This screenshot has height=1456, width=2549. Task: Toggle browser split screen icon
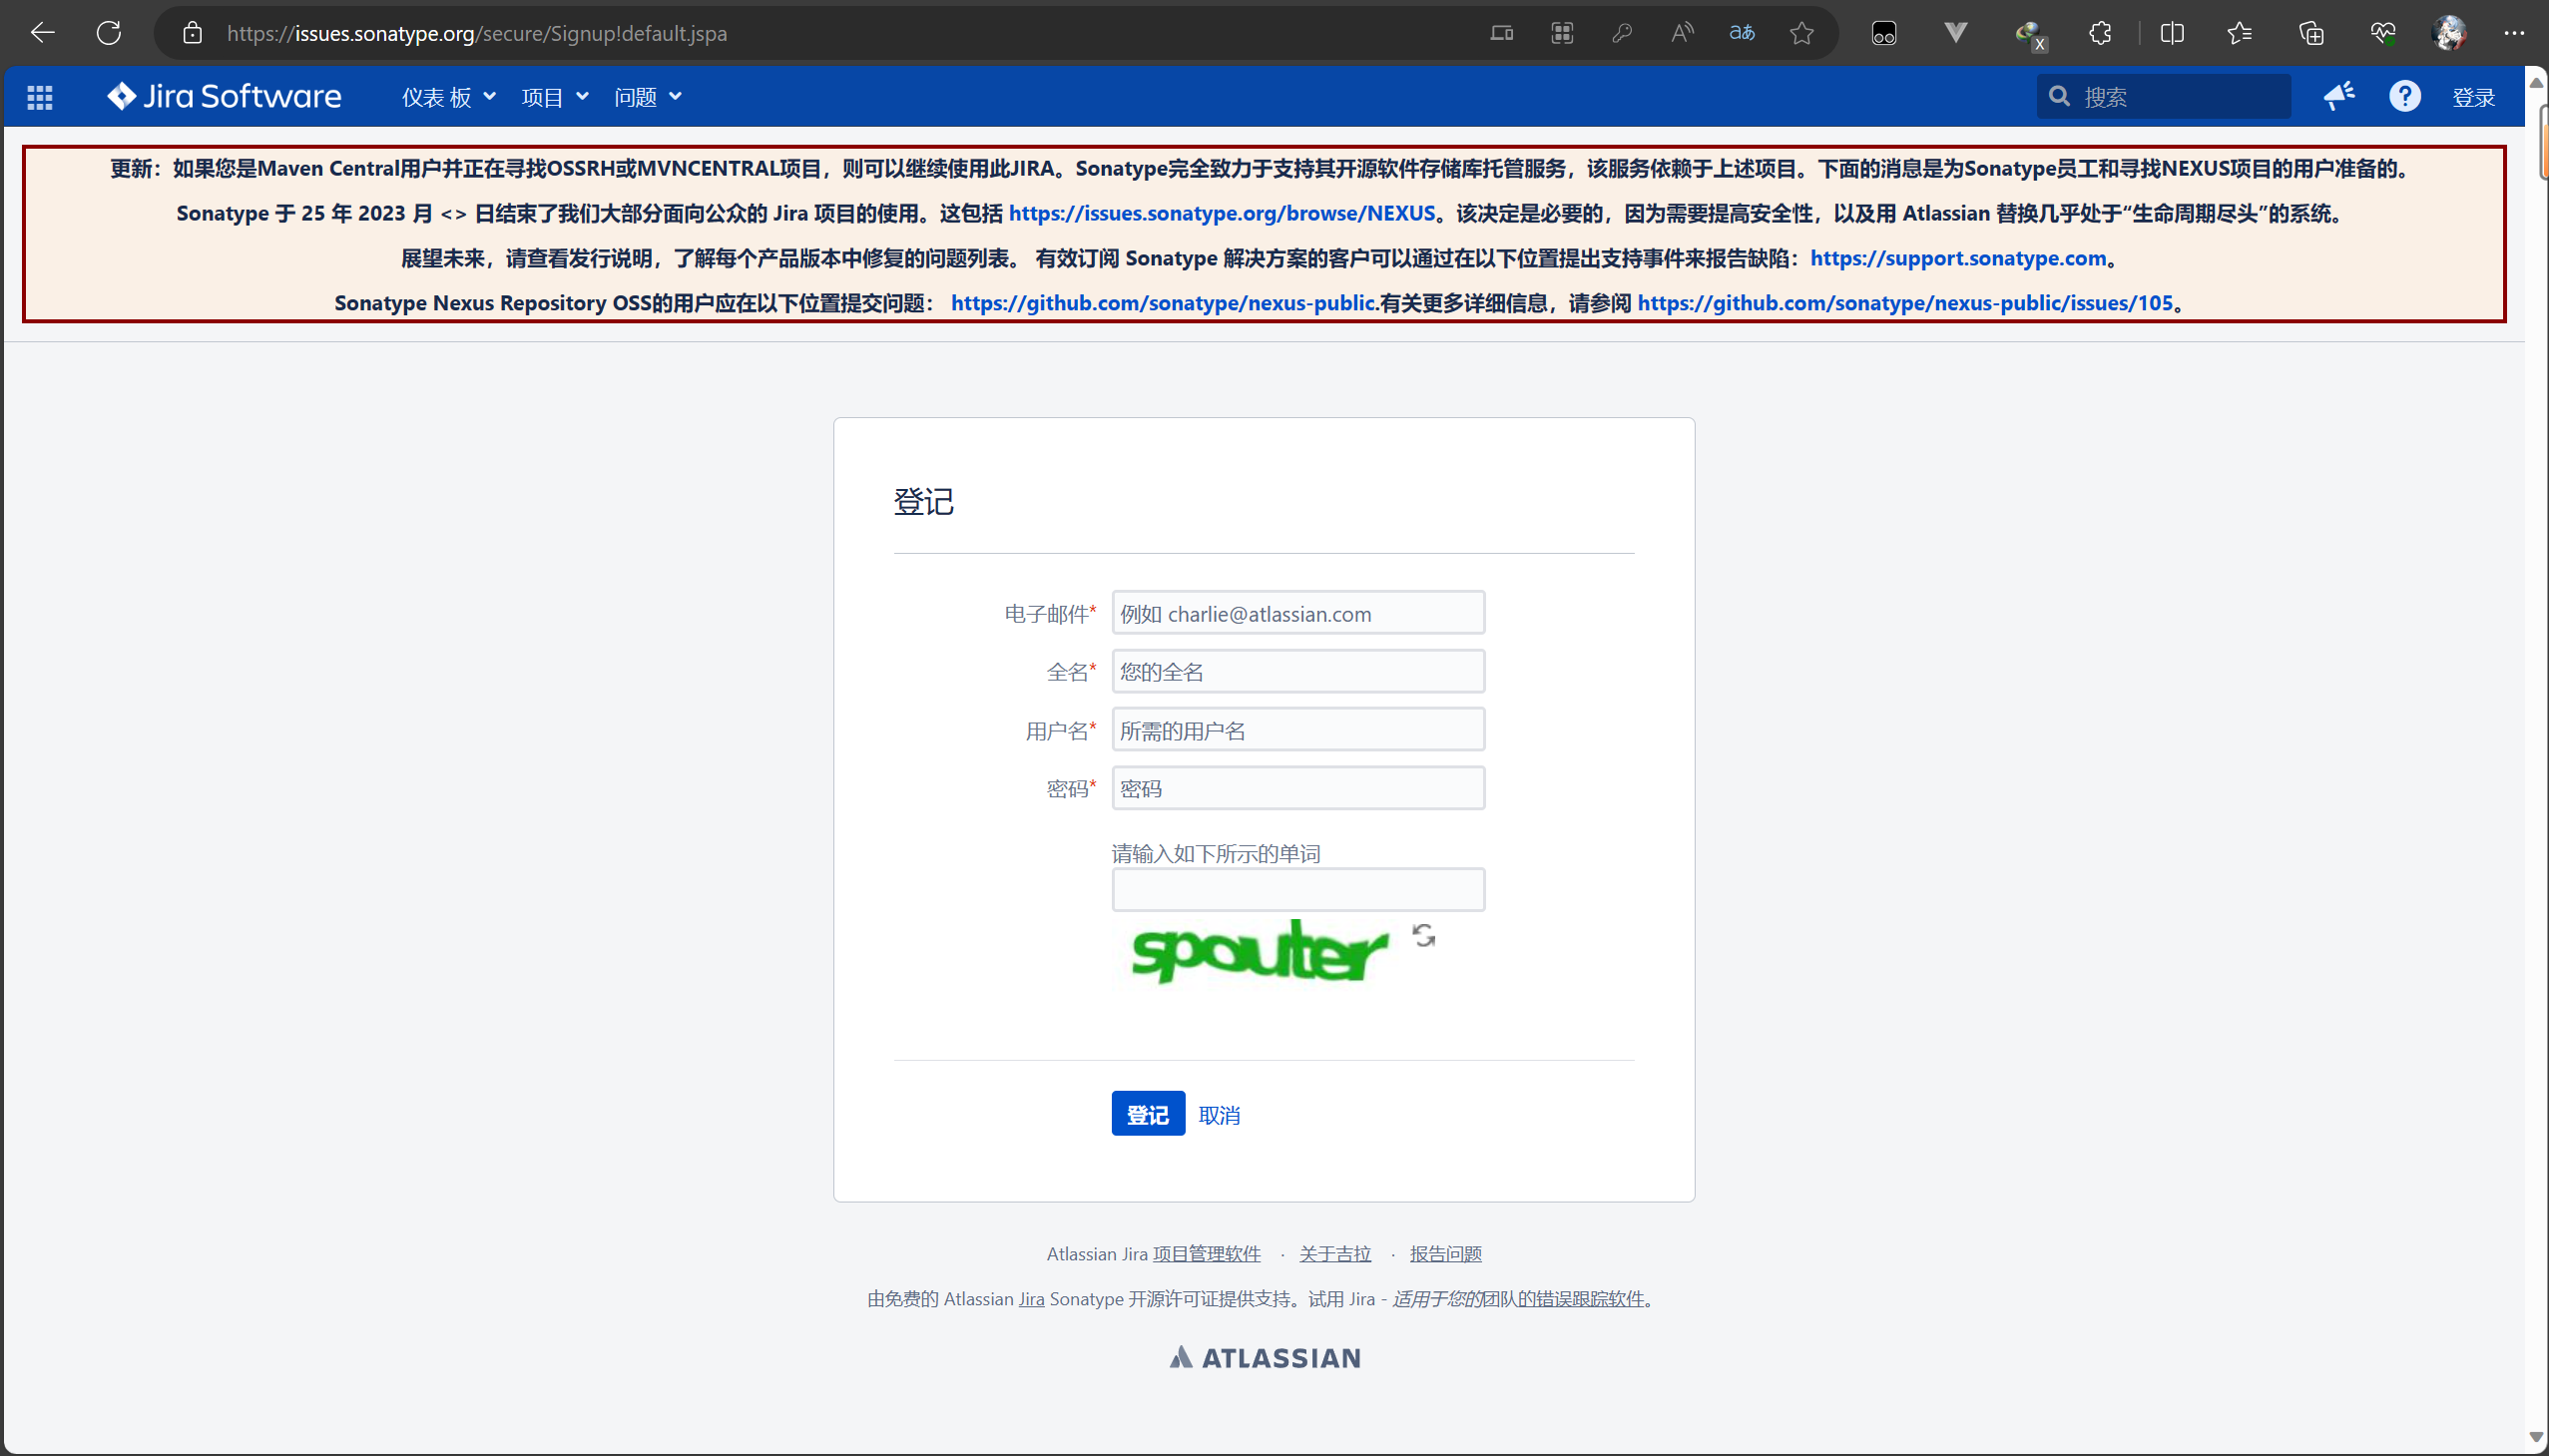tap(2172, 33)
